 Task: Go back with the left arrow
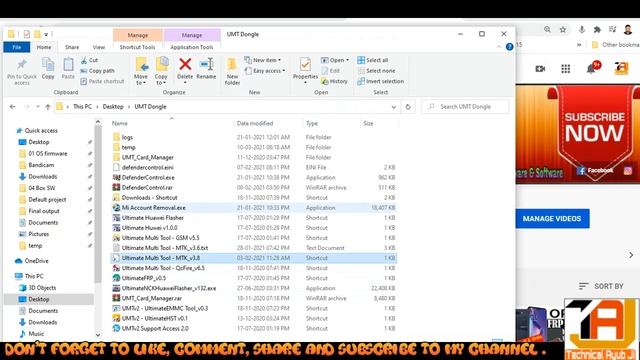13,107
